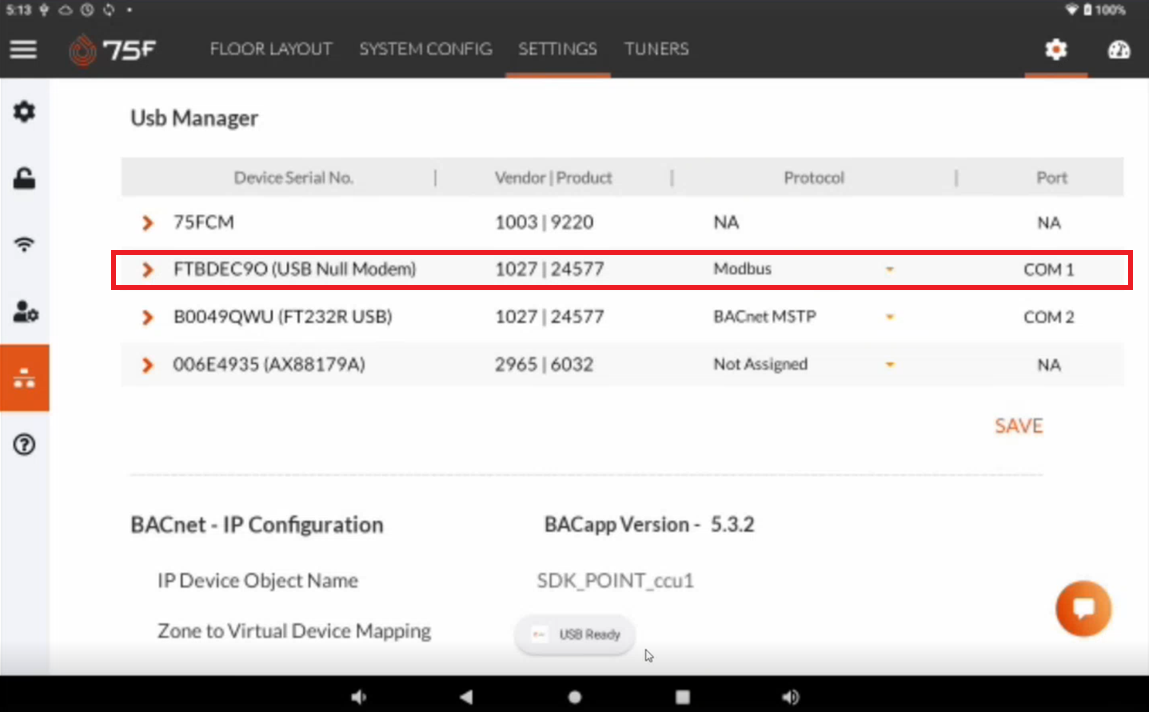Click the USB Ready toast
Image resolution: width=1153 pixels, height=712 pixels.
click(575, 634)
